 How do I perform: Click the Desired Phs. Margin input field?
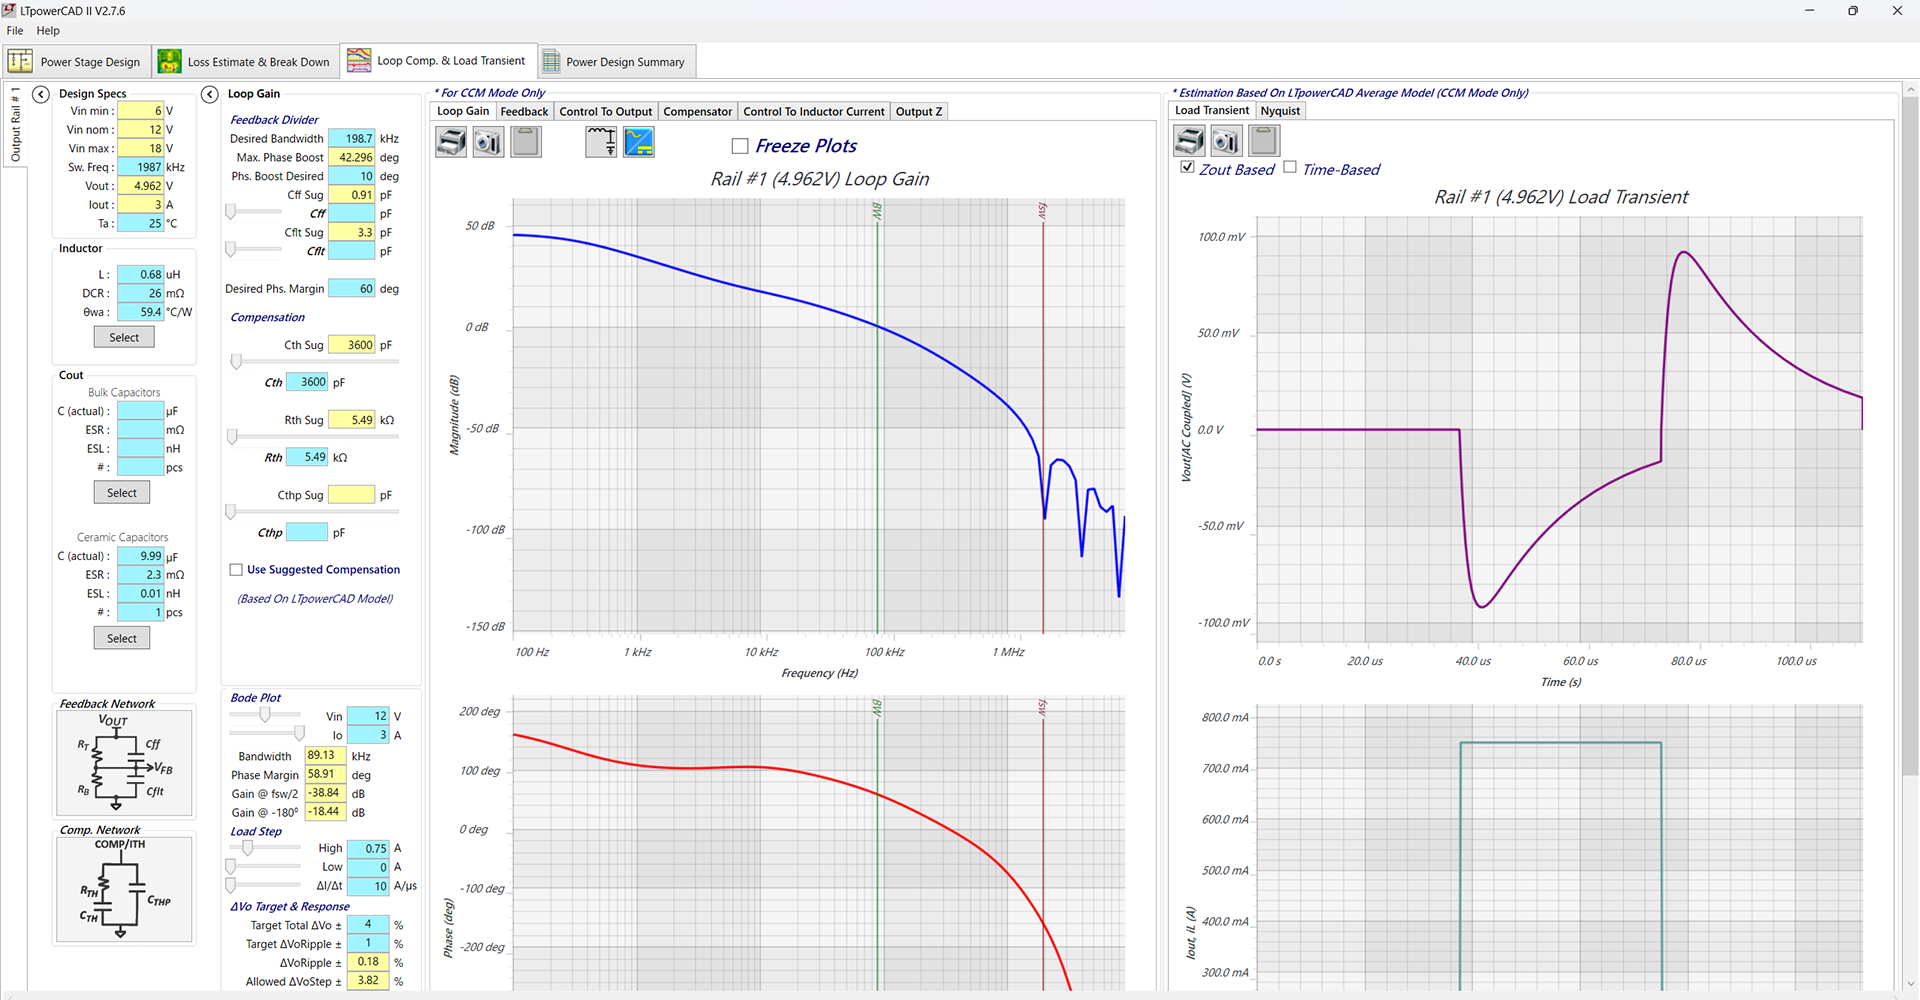[x=352, y=289]
